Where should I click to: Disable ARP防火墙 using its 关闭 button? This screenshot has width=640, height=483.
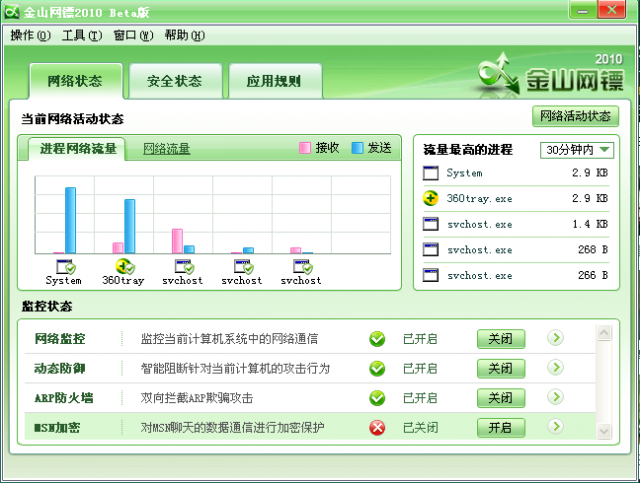tap(500, 398)
